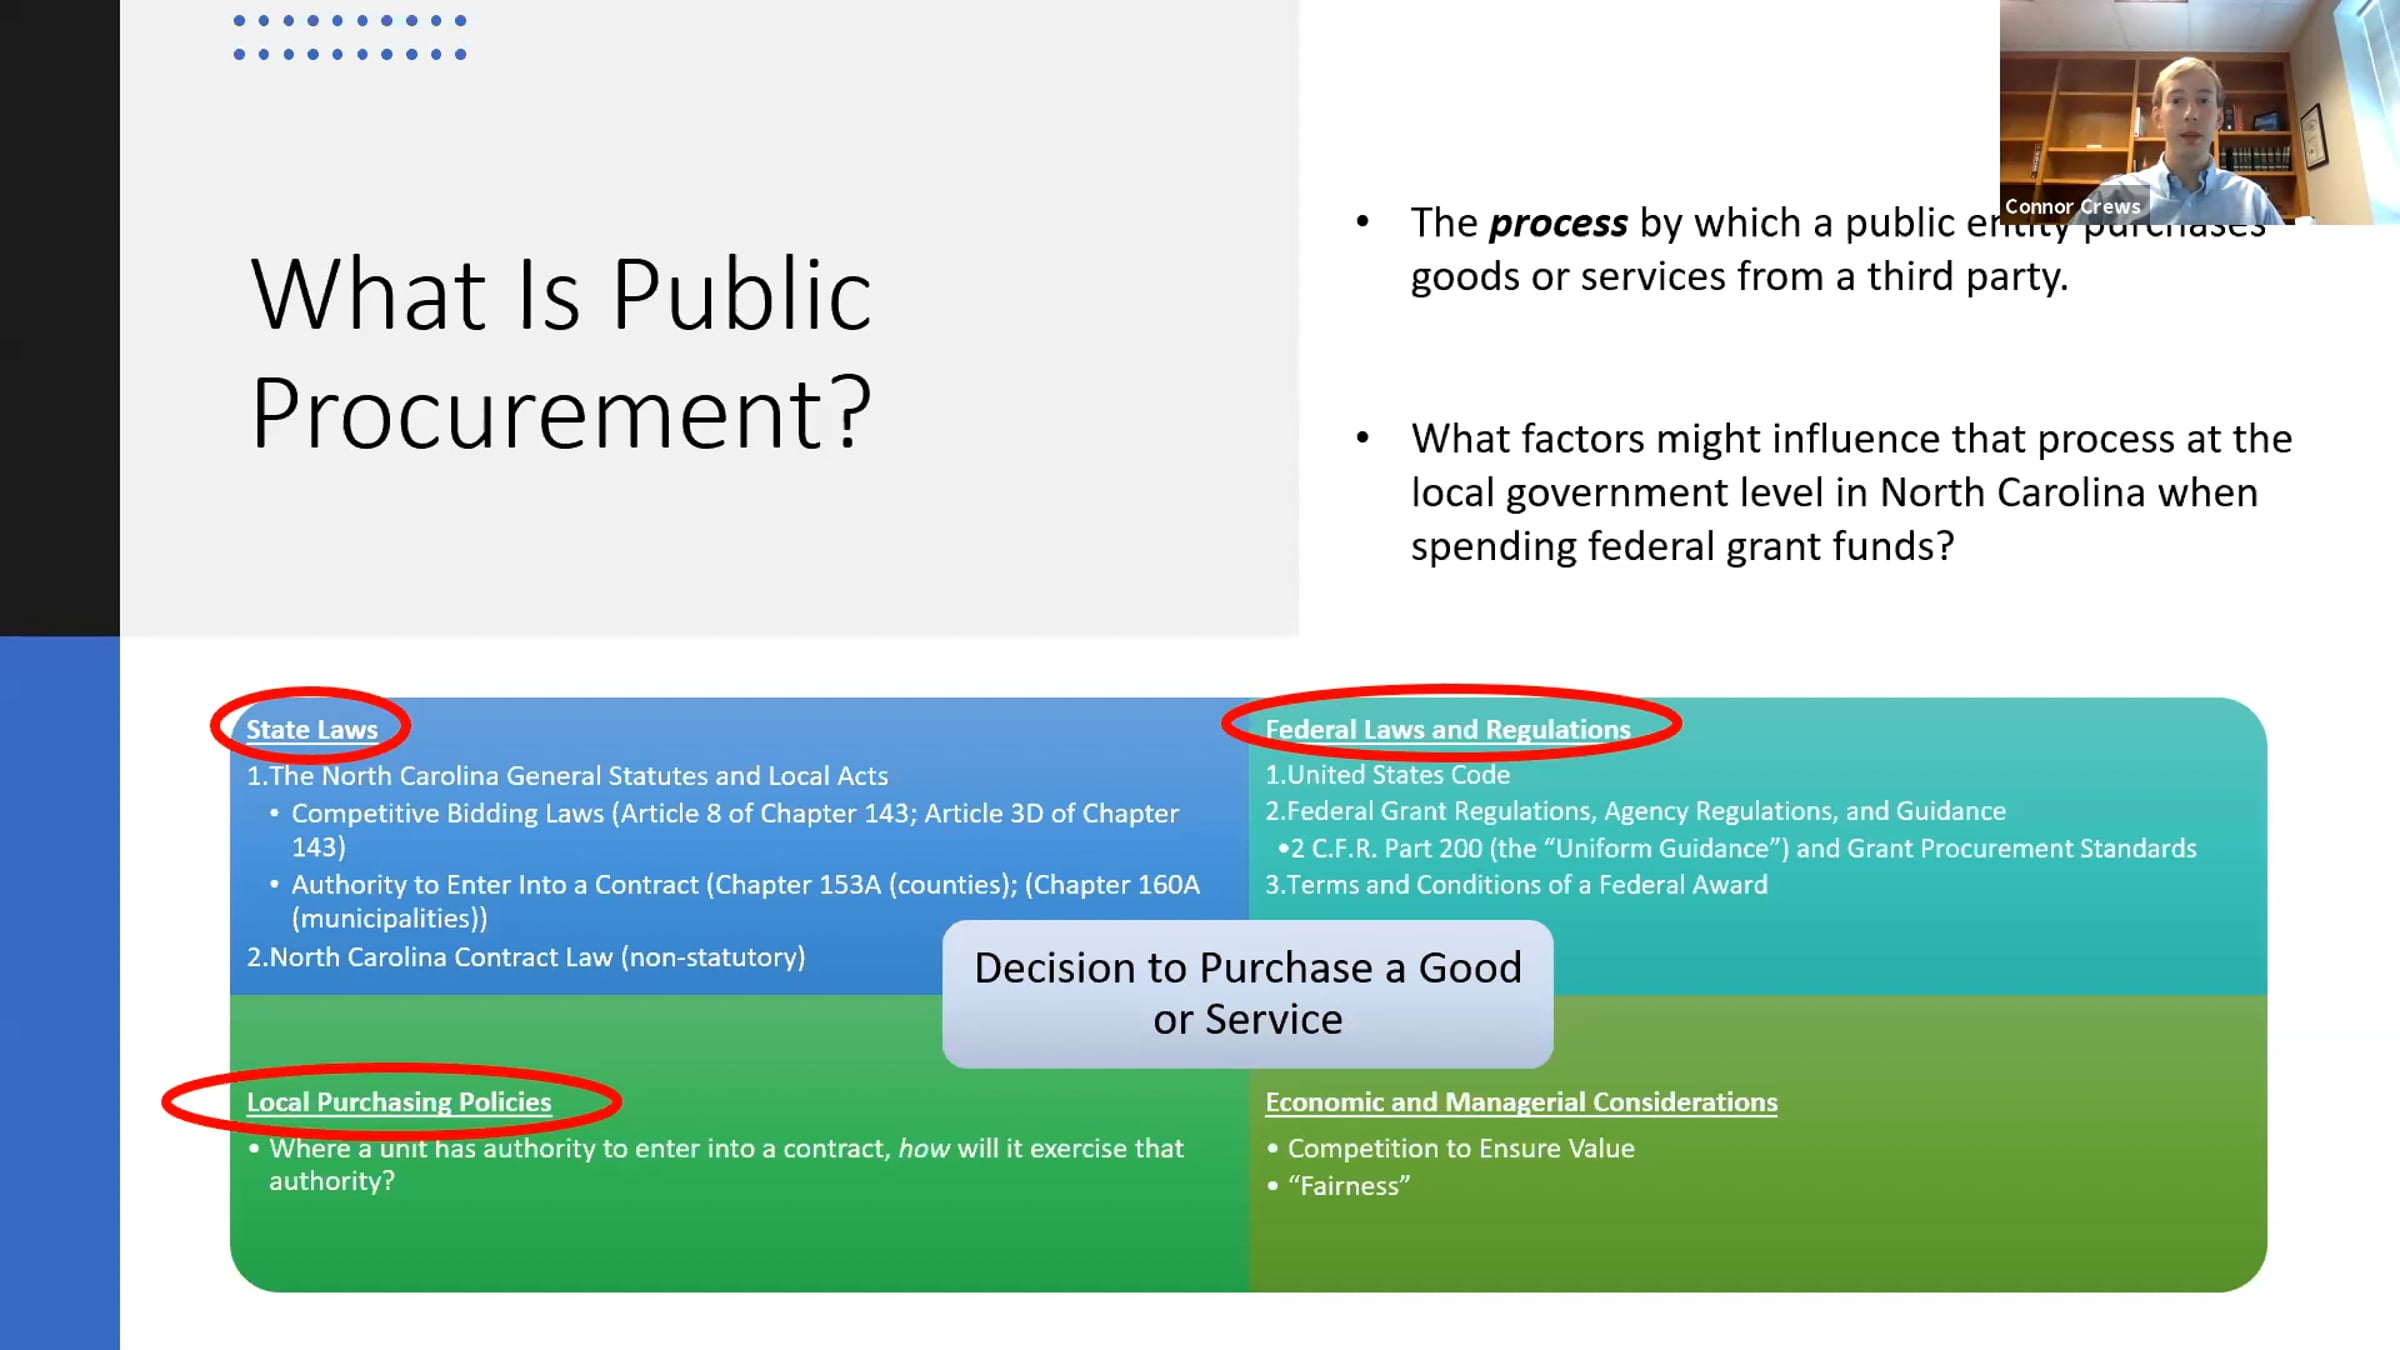Click the Connor Crews name label
Screen dimensions: 2400x1350
(2072, 207)
